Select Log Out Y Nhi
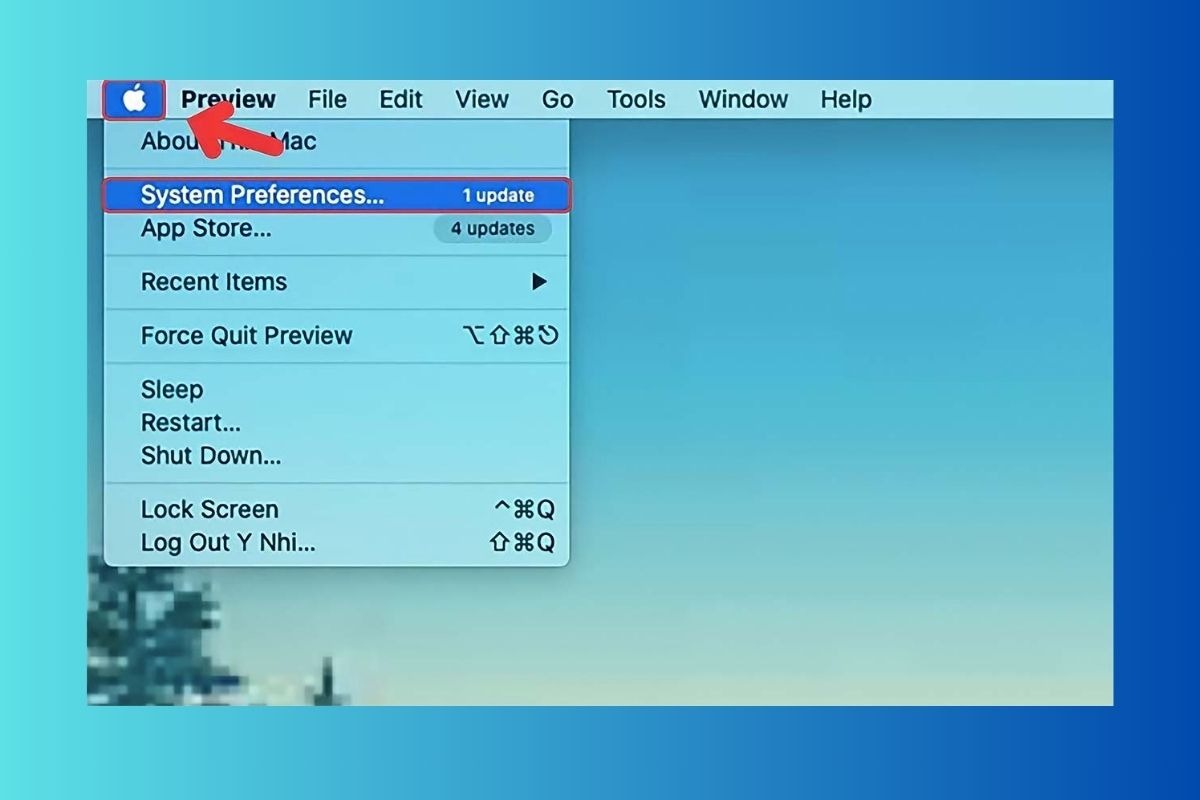The height and width of the screenshot is (800, 1200). tap(337, 543)
